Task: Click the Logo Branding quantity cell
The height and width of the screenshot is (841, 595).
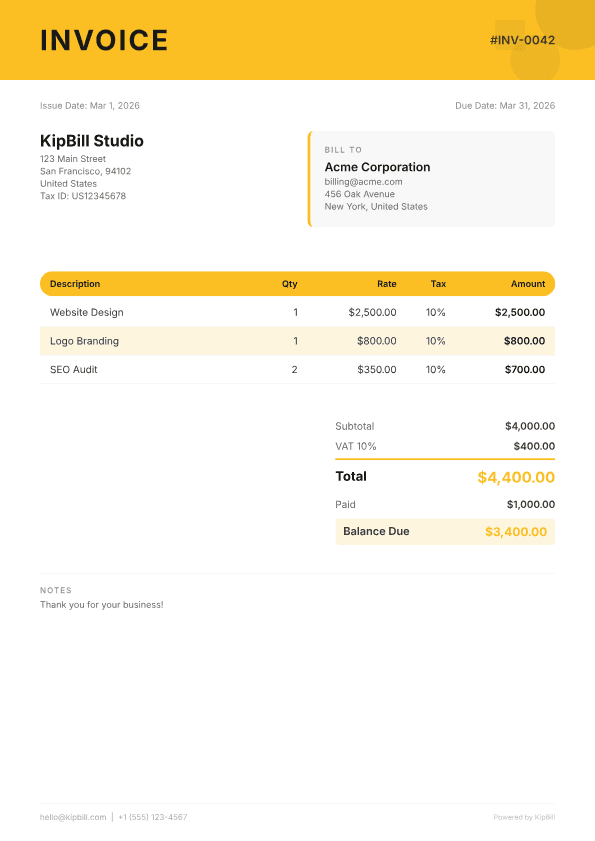Action: click(x=295, y=341)
